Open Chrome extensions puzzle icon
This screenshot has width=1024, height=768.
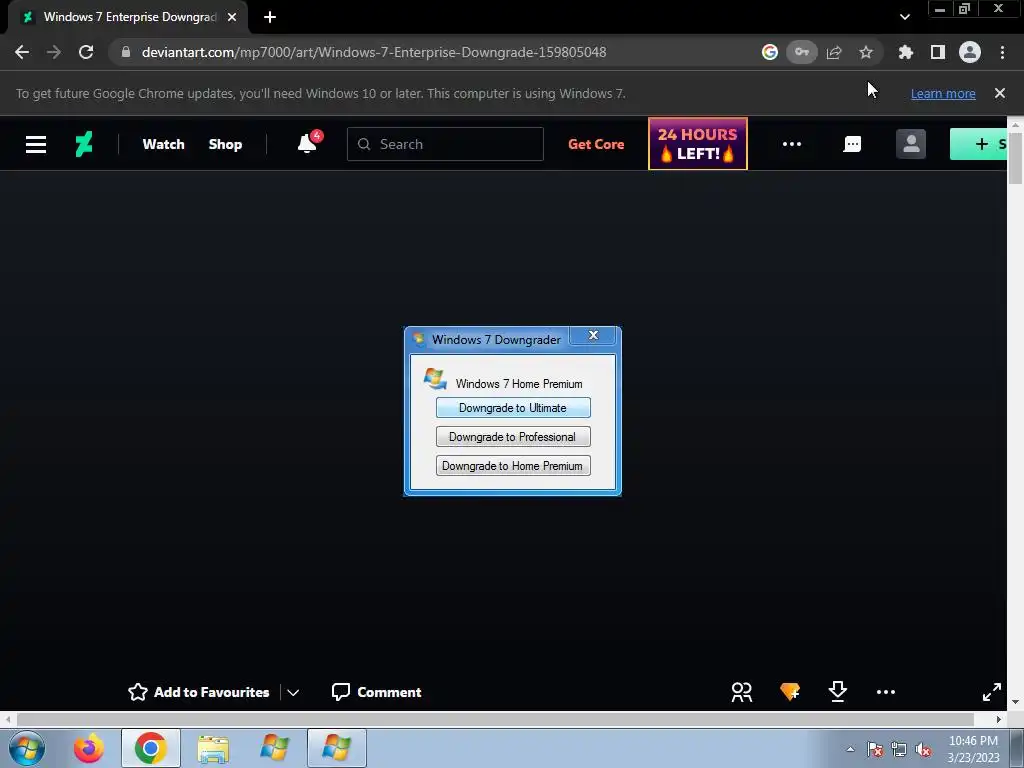[905, 52]
